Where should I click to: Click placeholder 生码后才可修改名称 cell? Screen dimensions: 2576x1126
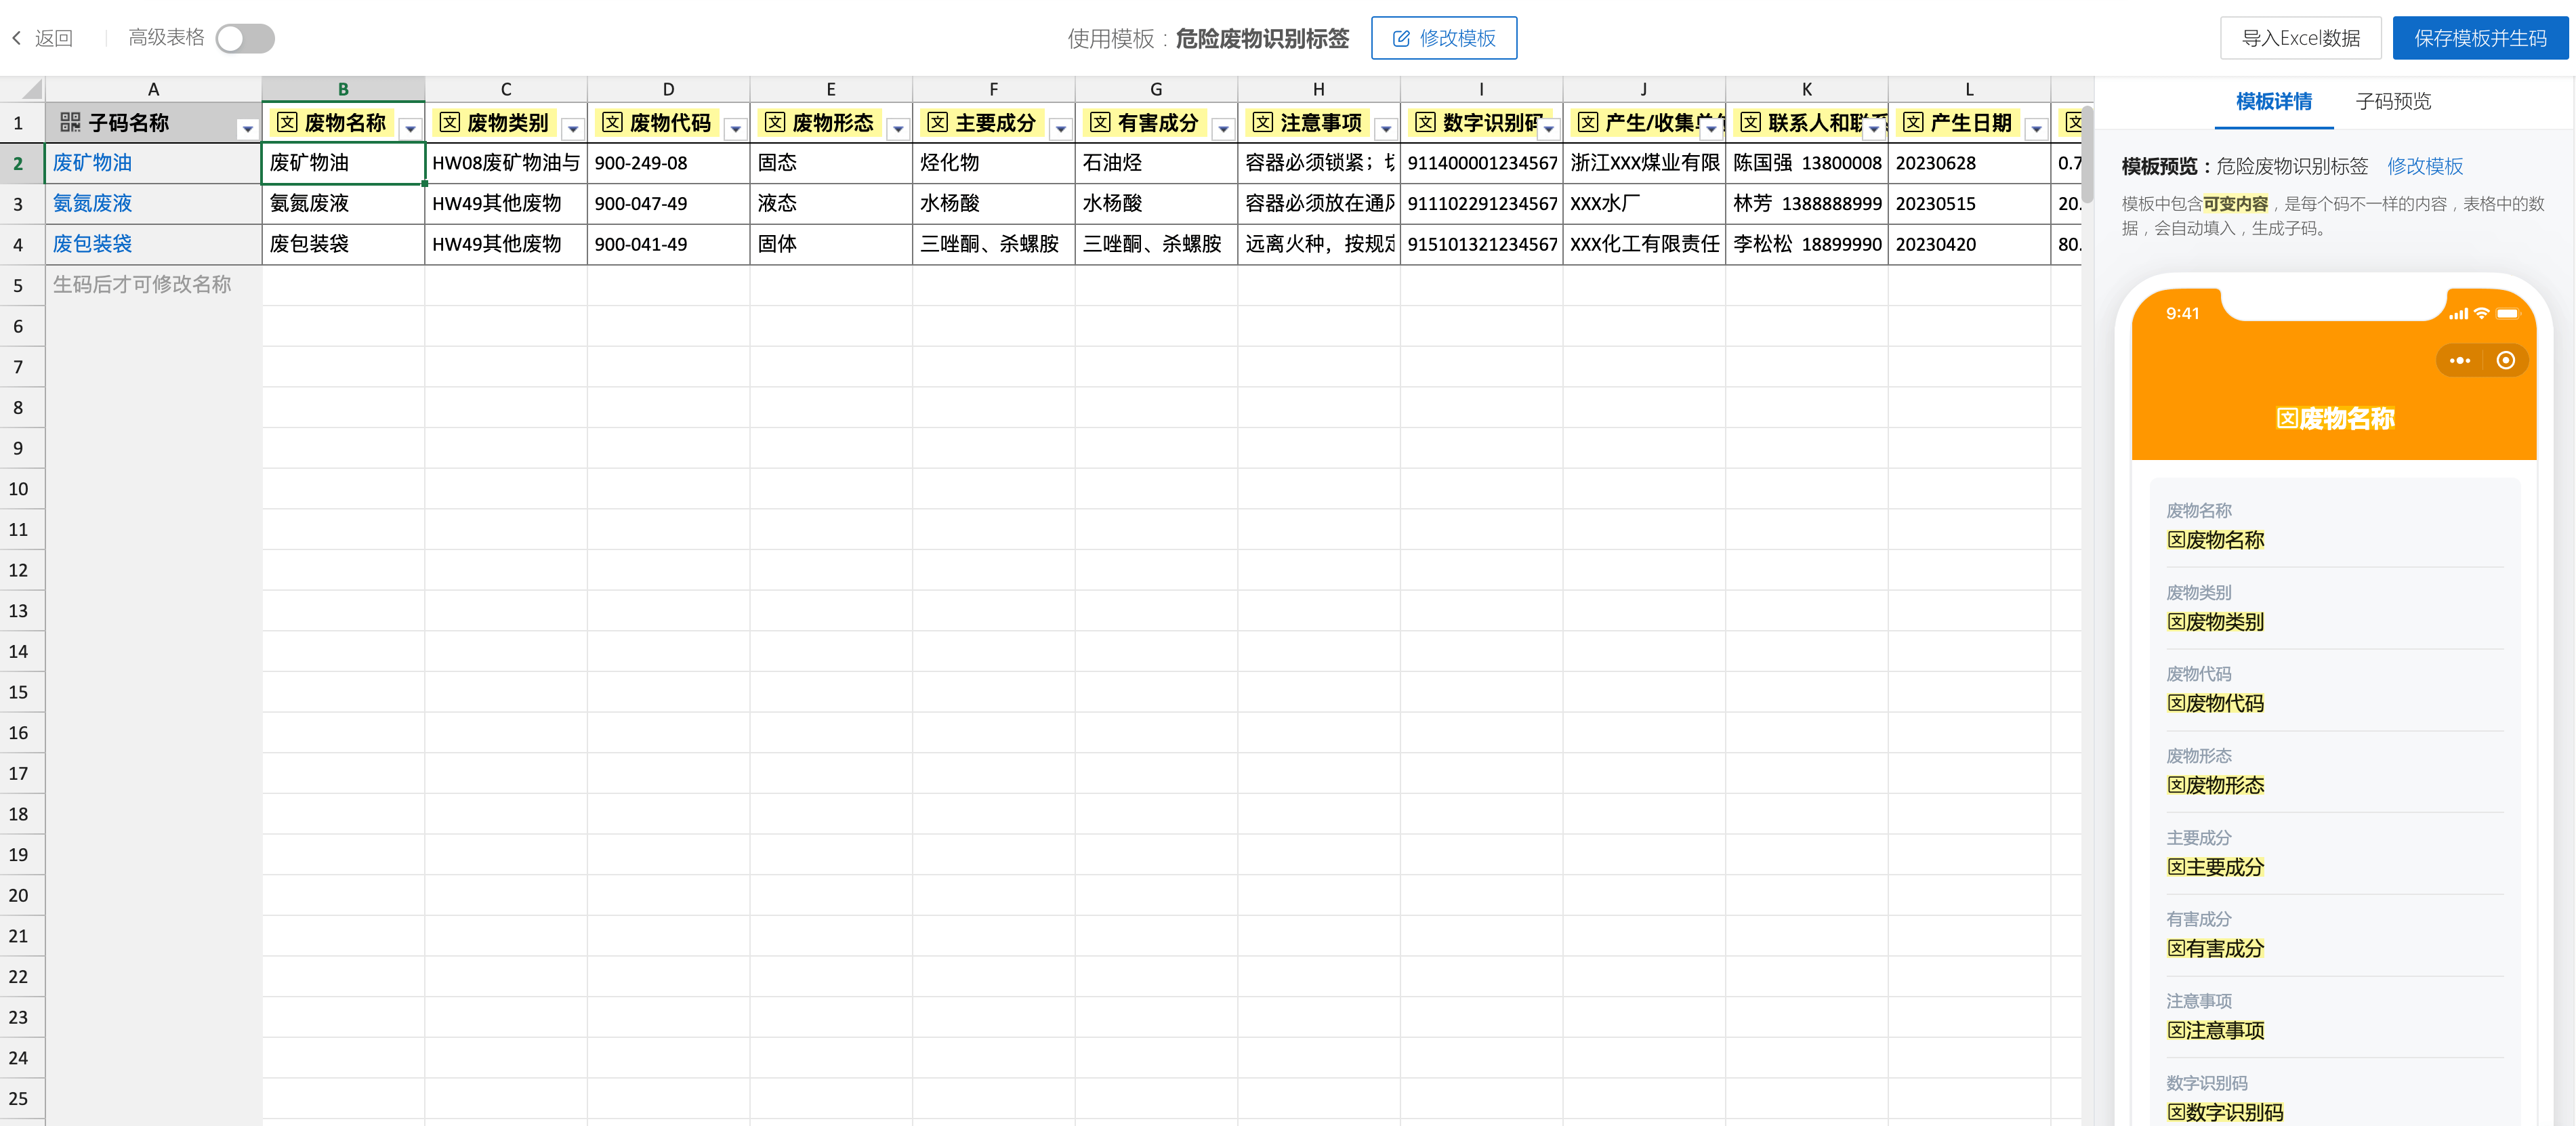pyautogui.click(x=153, y=285)
